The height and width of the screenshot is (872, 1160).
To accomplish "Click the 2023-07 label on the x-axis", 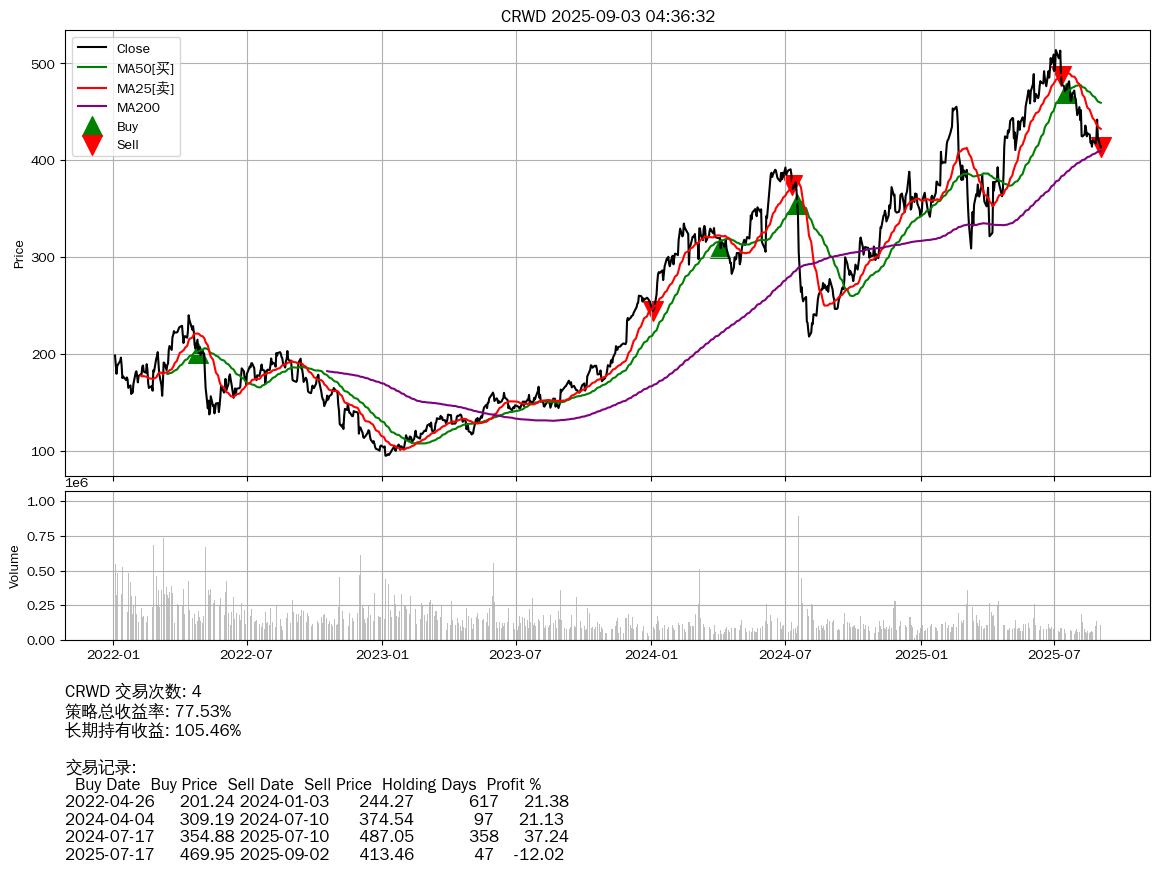I will coord(517,655).
